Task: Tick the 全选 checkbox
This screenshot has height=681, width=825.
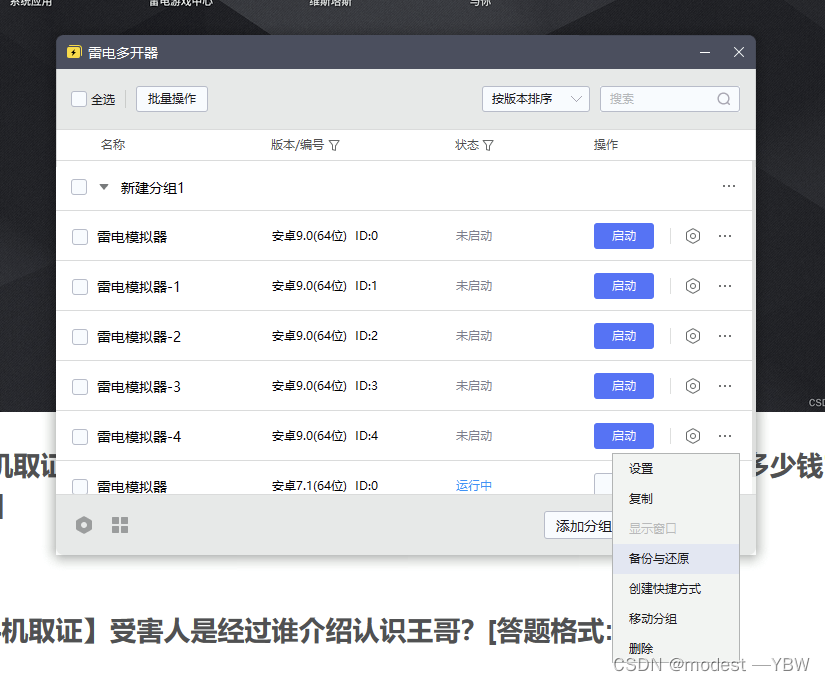Action: 79,99
